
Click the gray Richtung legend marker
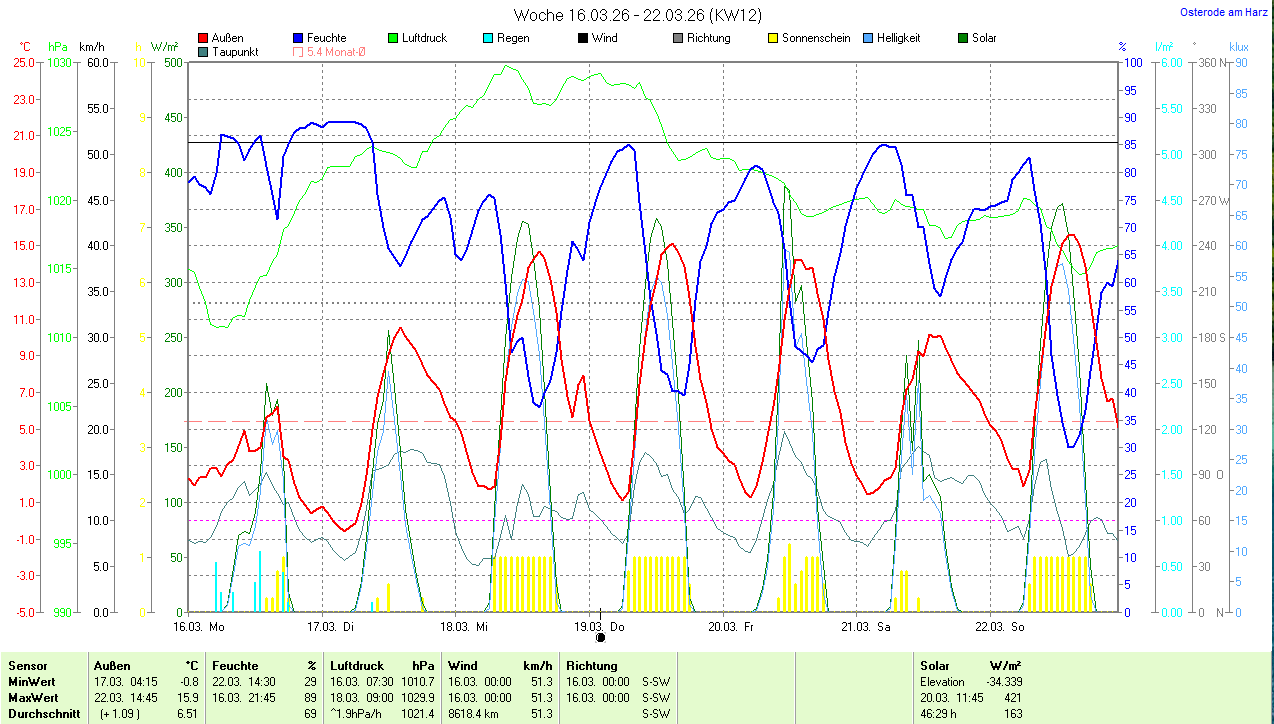point(678,38)
